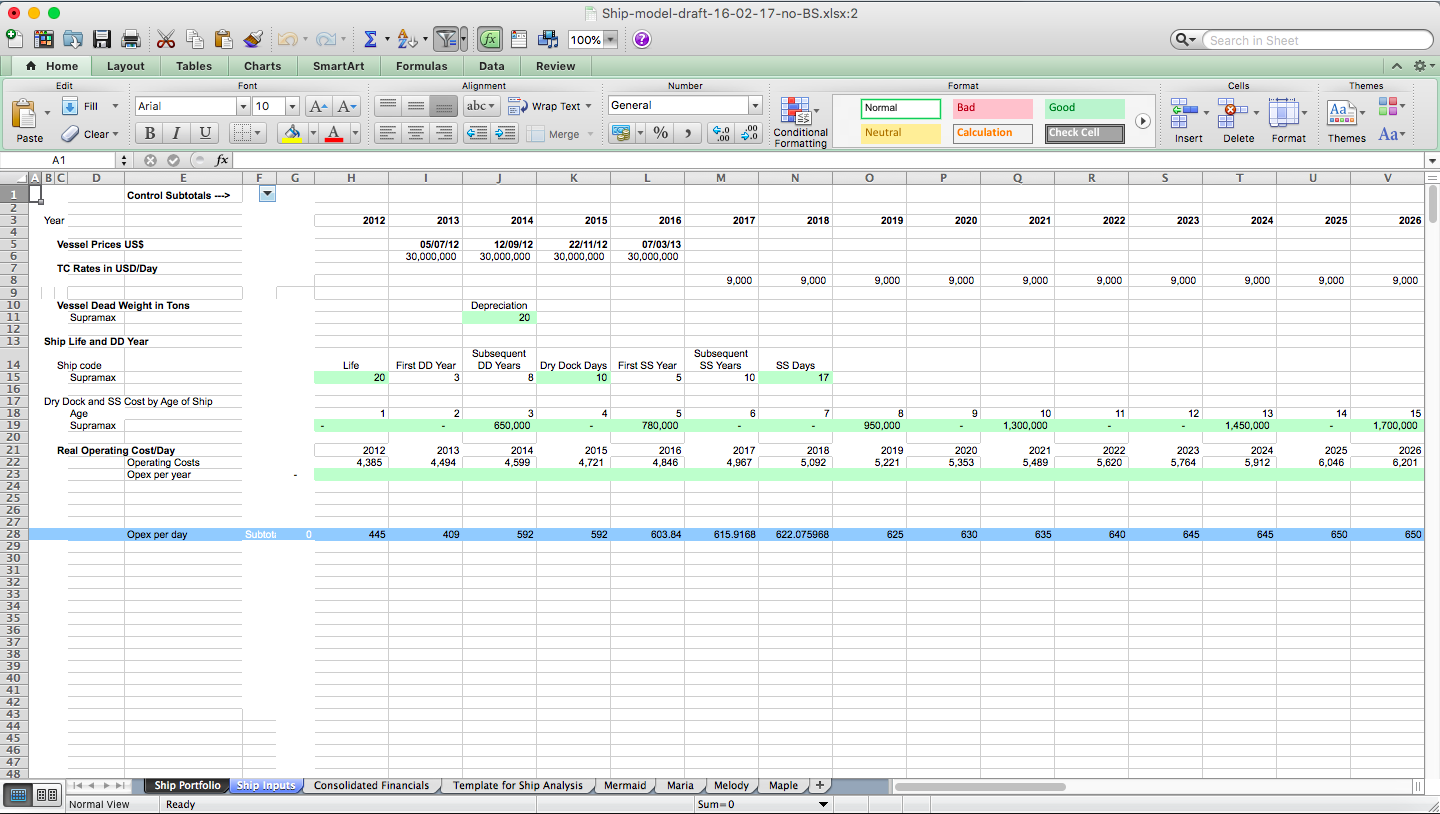Image resolution: width=1440 pixels, height=814 pixels.
Task: Align cell contents to the bottom
Action: [444, 106]
